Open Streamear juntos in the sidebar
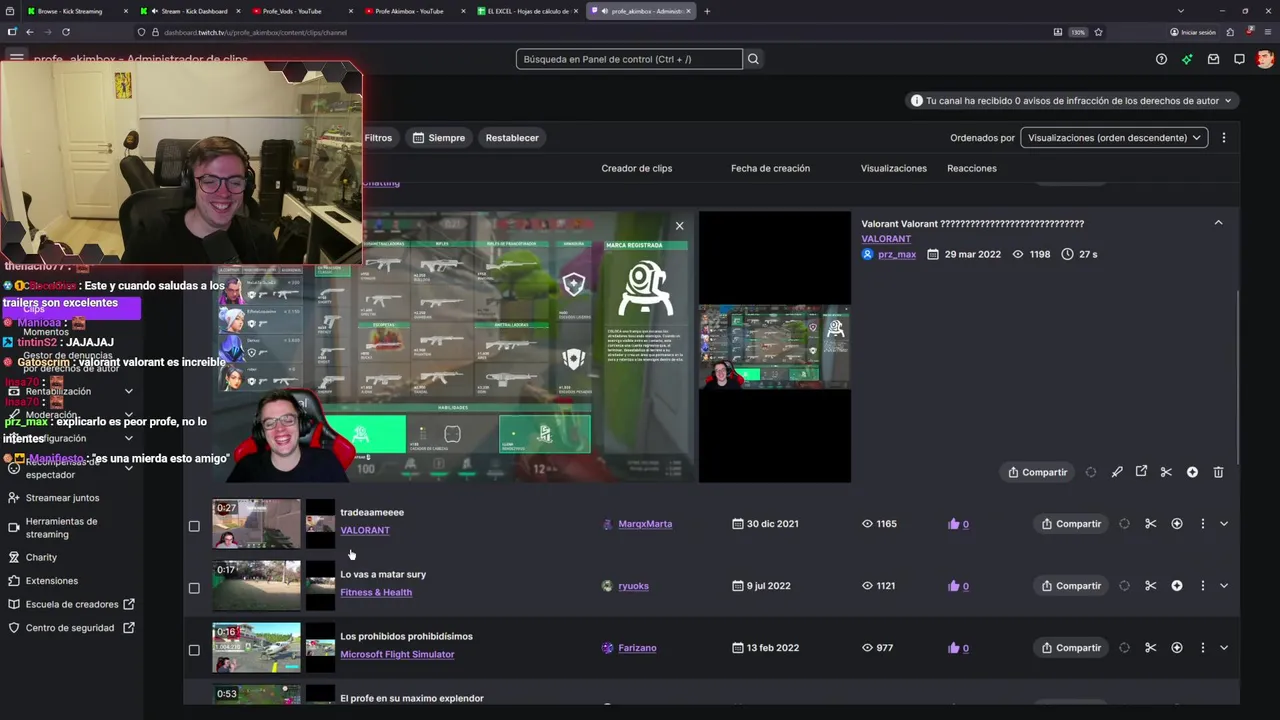The image size is (1280, 720). 63,498
